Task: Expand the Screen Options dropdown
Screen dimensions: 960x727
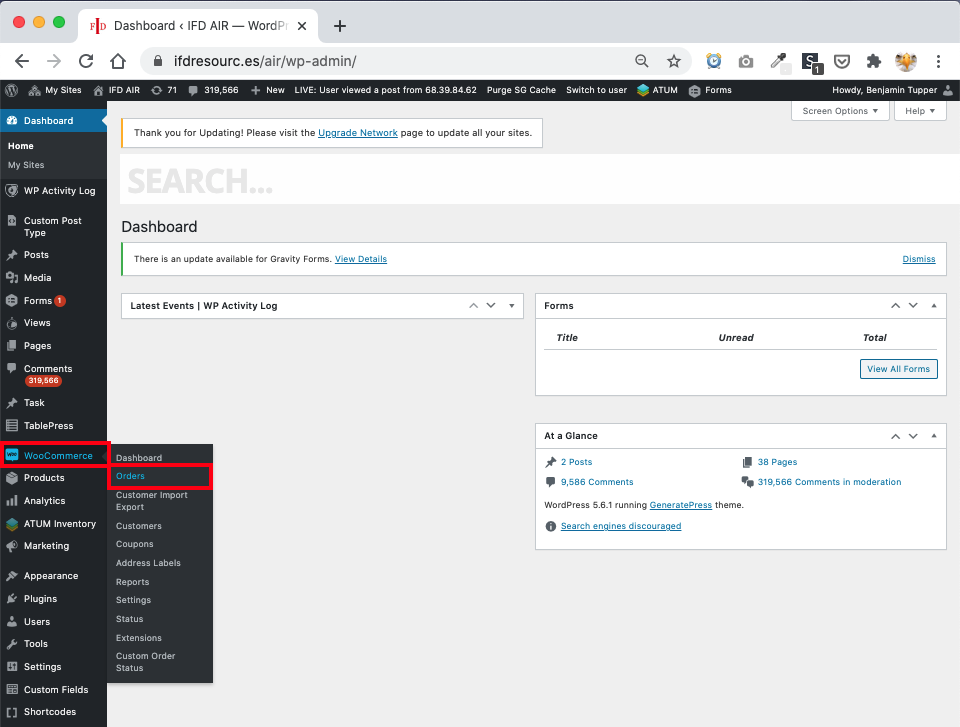Action: pyautogui.click(x=840, y=111)
